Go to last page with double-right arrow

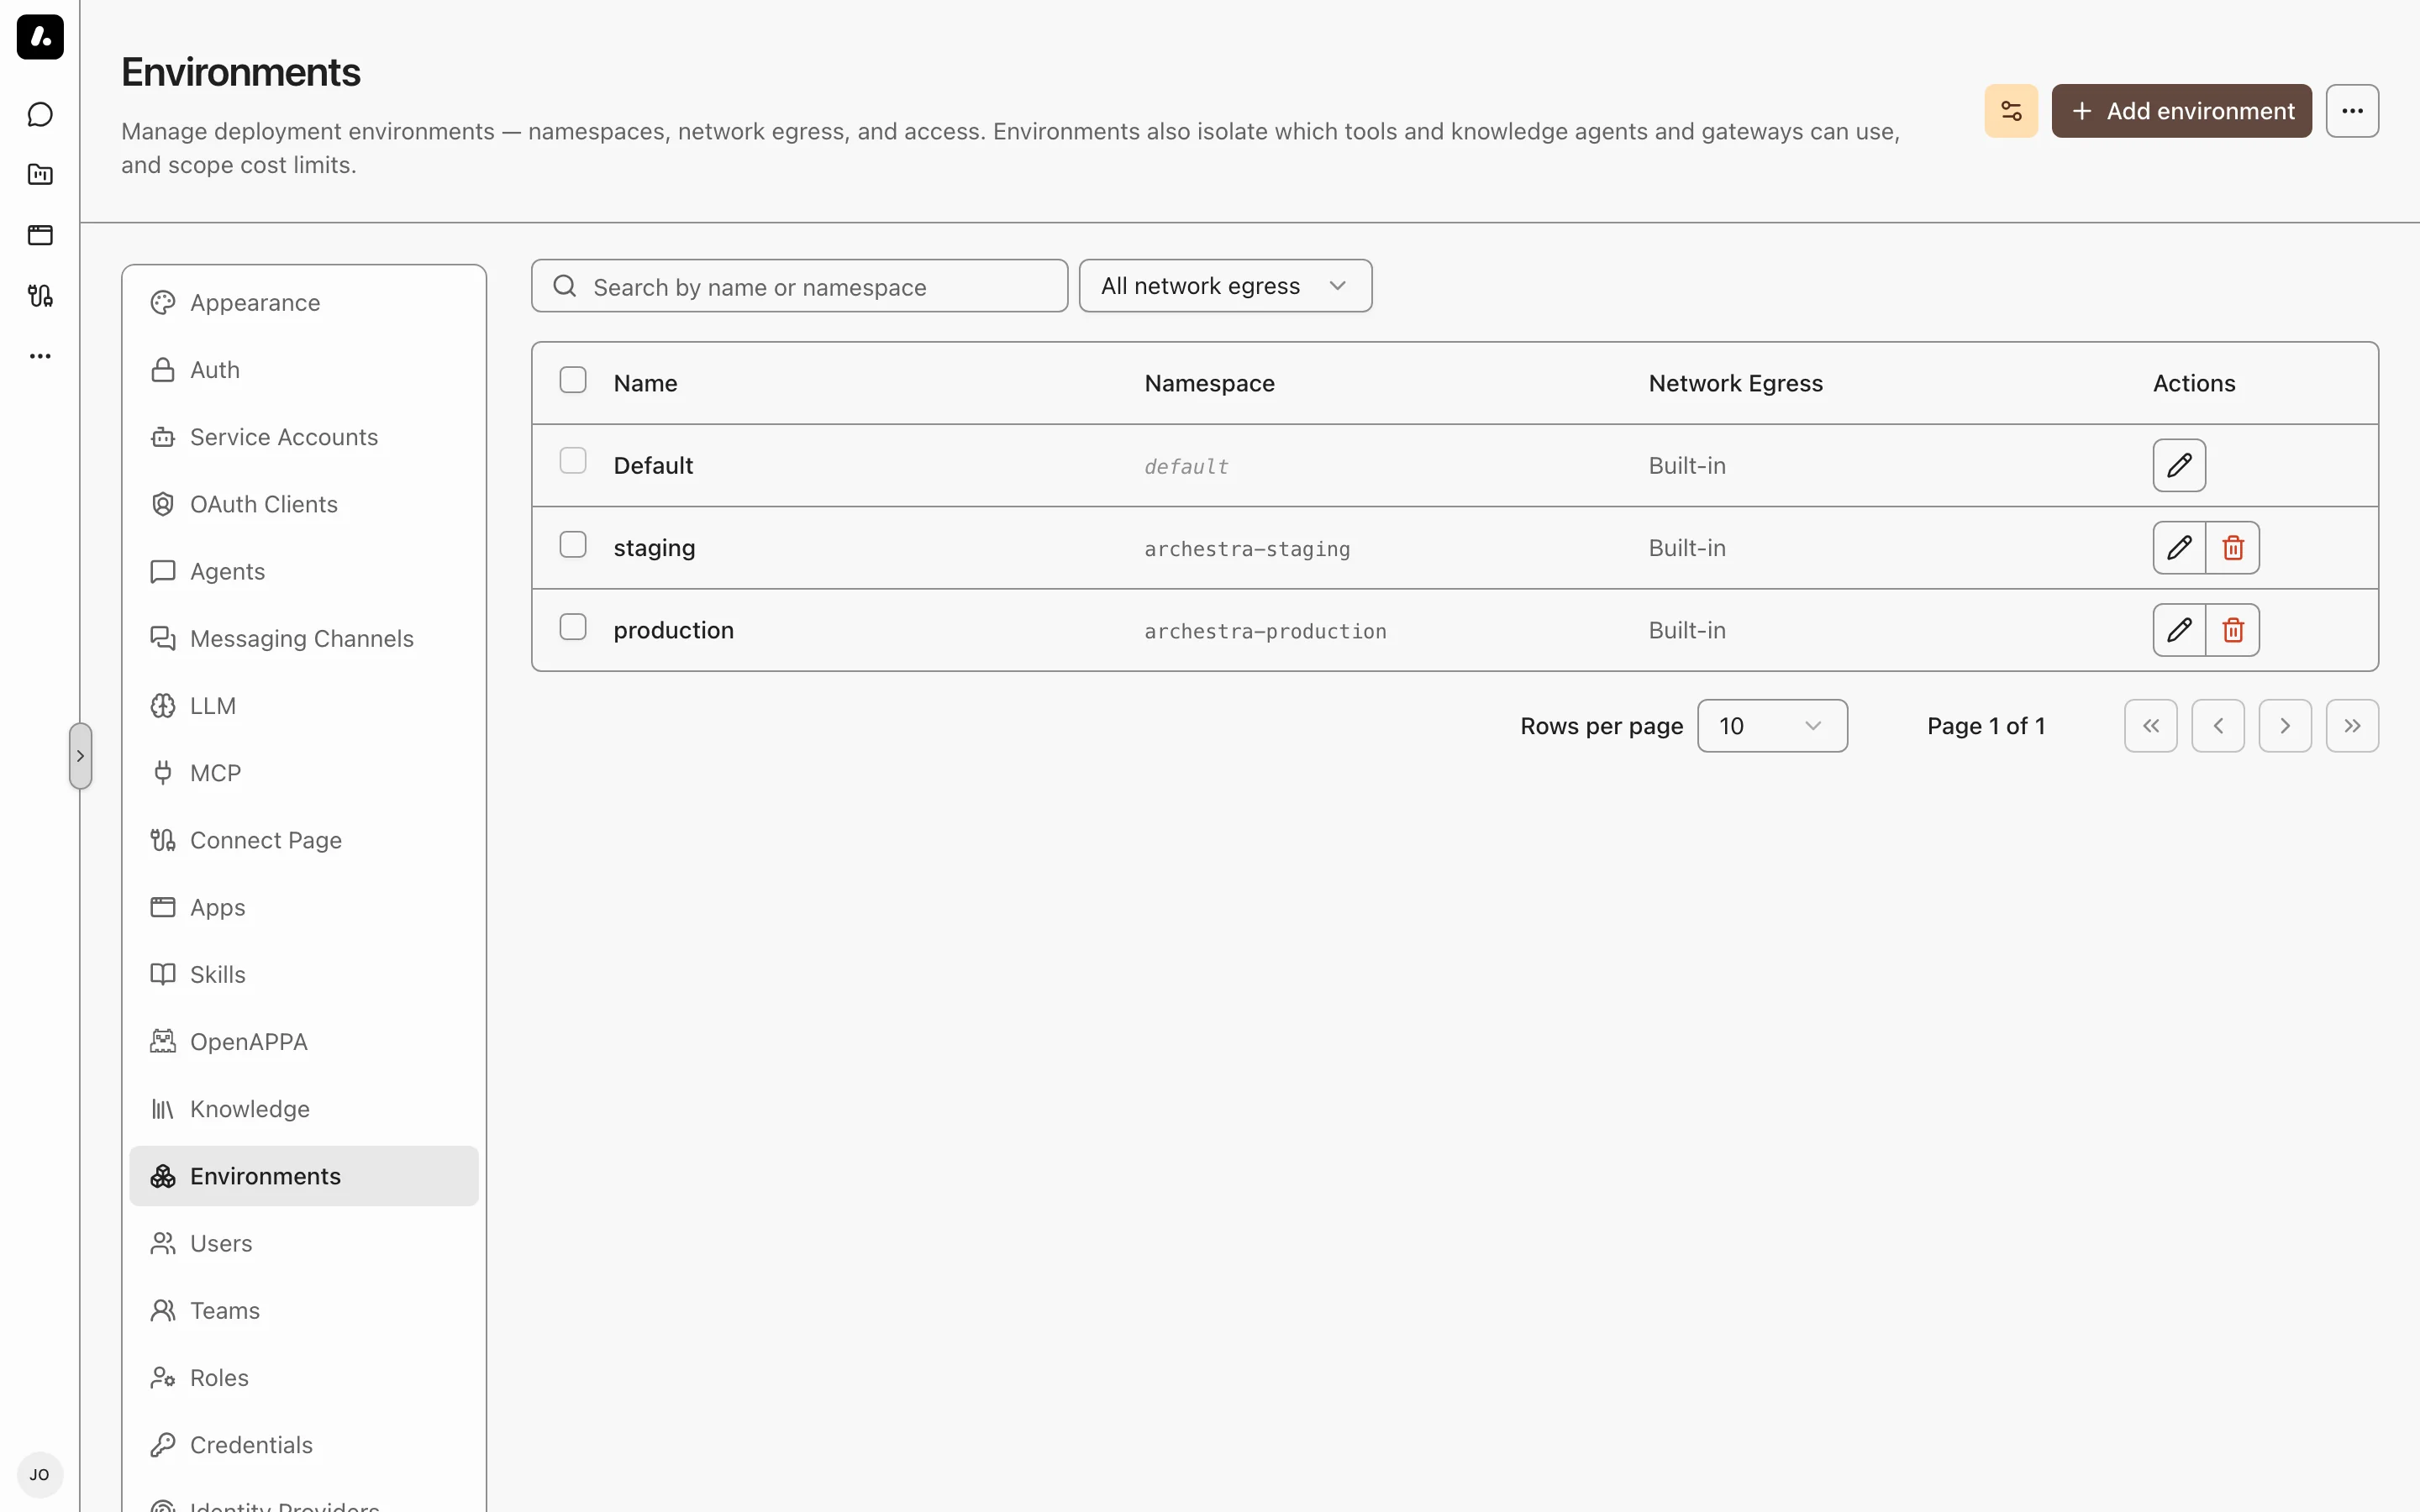point(2352,726)
